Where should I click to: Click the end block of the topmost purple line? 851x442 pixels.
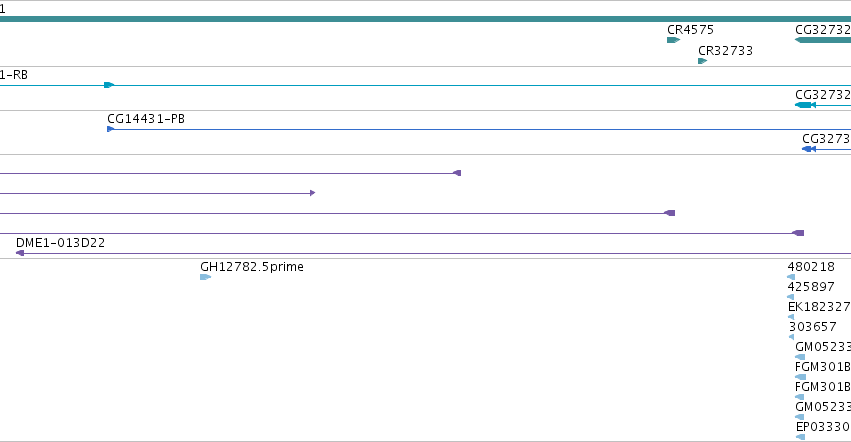(x=457, y=173)
